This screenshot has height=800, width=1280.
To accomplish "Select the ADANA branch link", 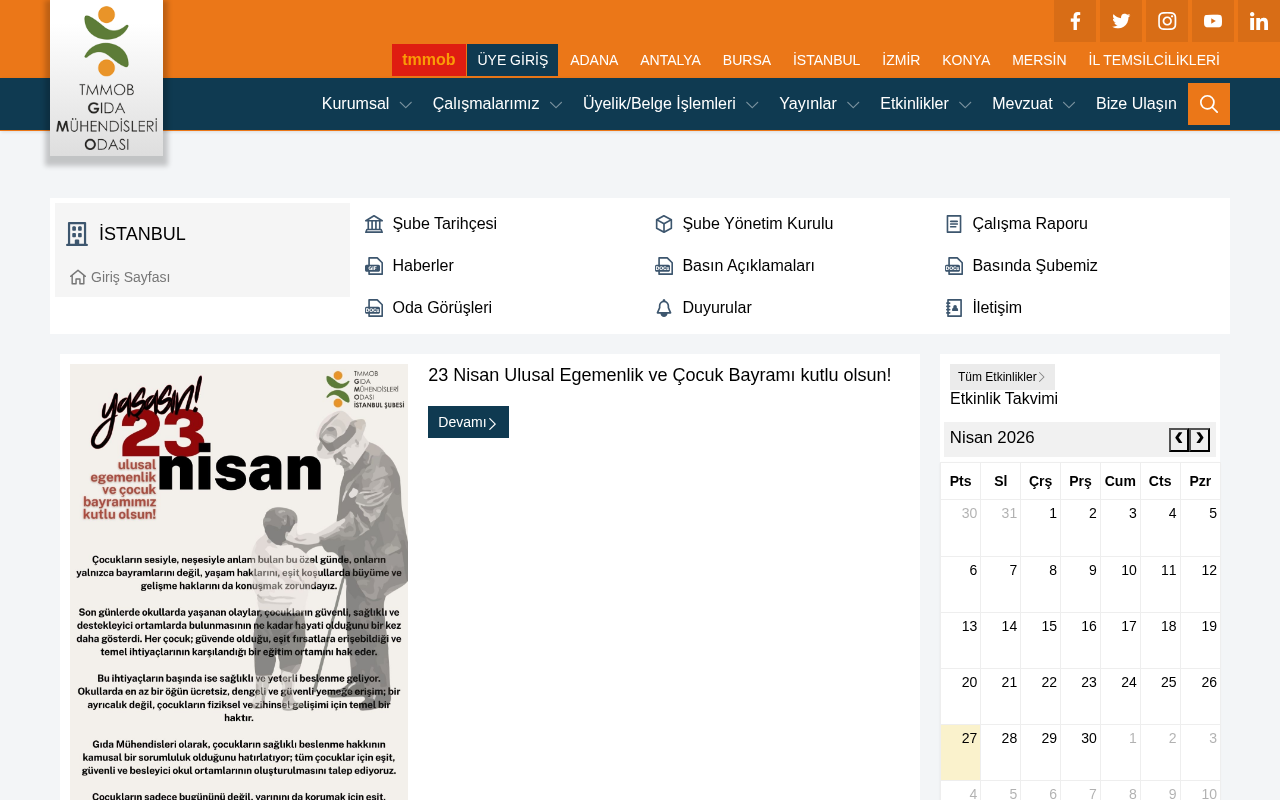I will point(594,60).
